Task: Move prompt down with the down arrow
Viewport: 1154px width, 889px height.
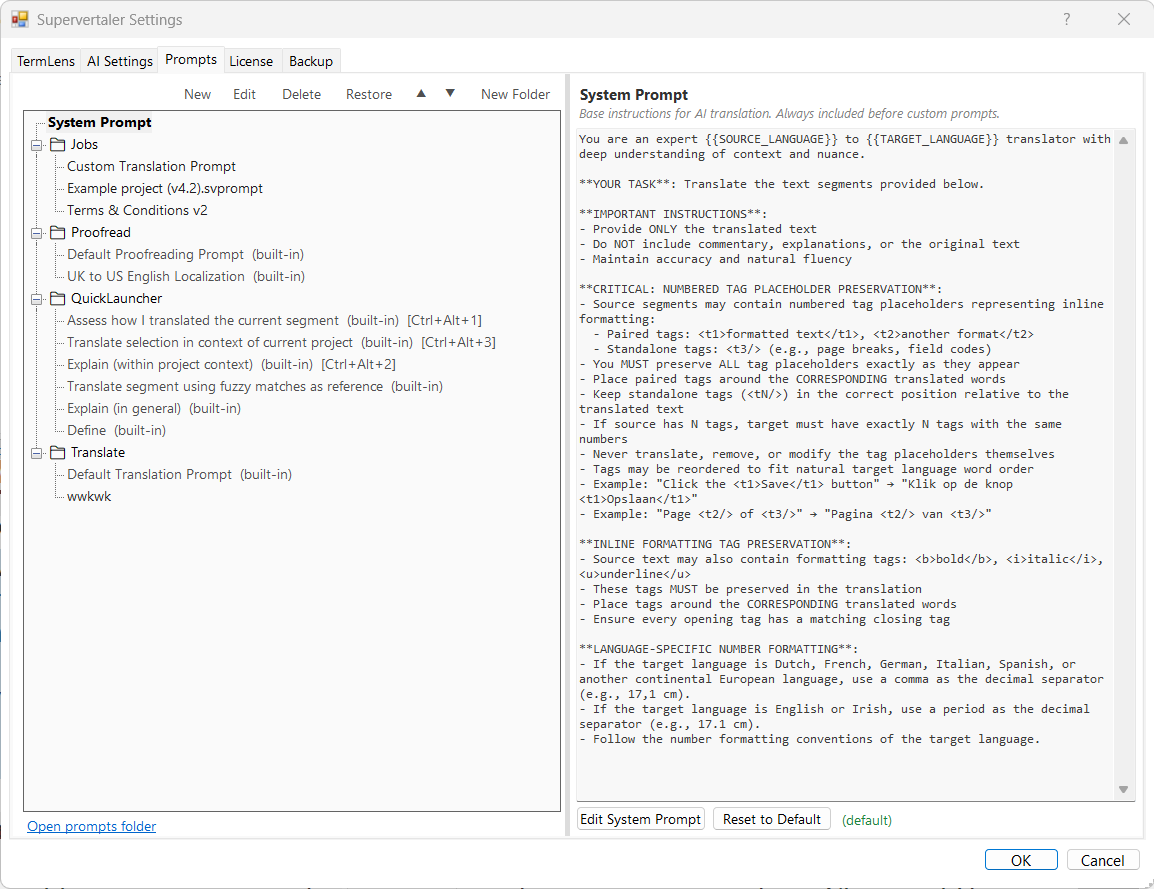Action: [x=450, y=93]
